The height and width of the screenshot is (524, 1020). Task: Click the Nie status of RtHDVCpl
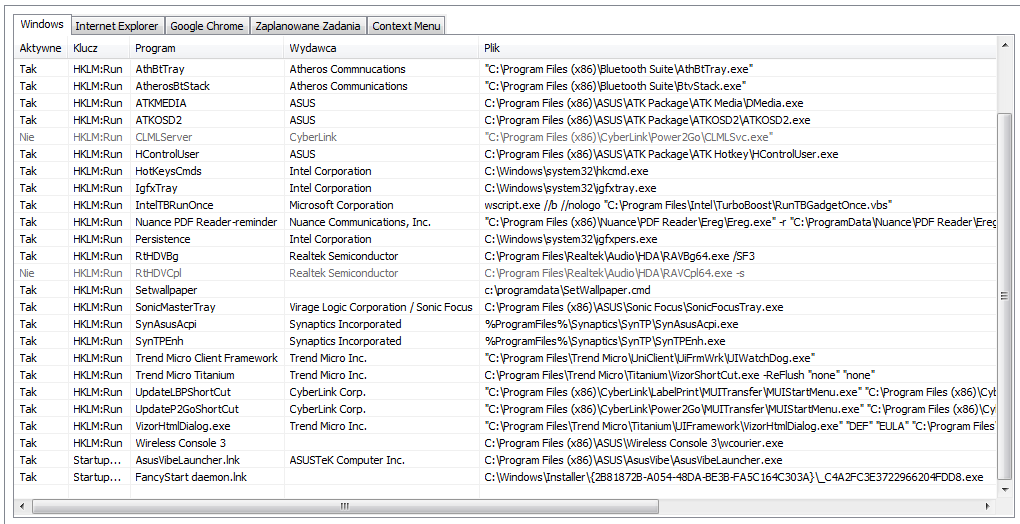pos(27,273)
